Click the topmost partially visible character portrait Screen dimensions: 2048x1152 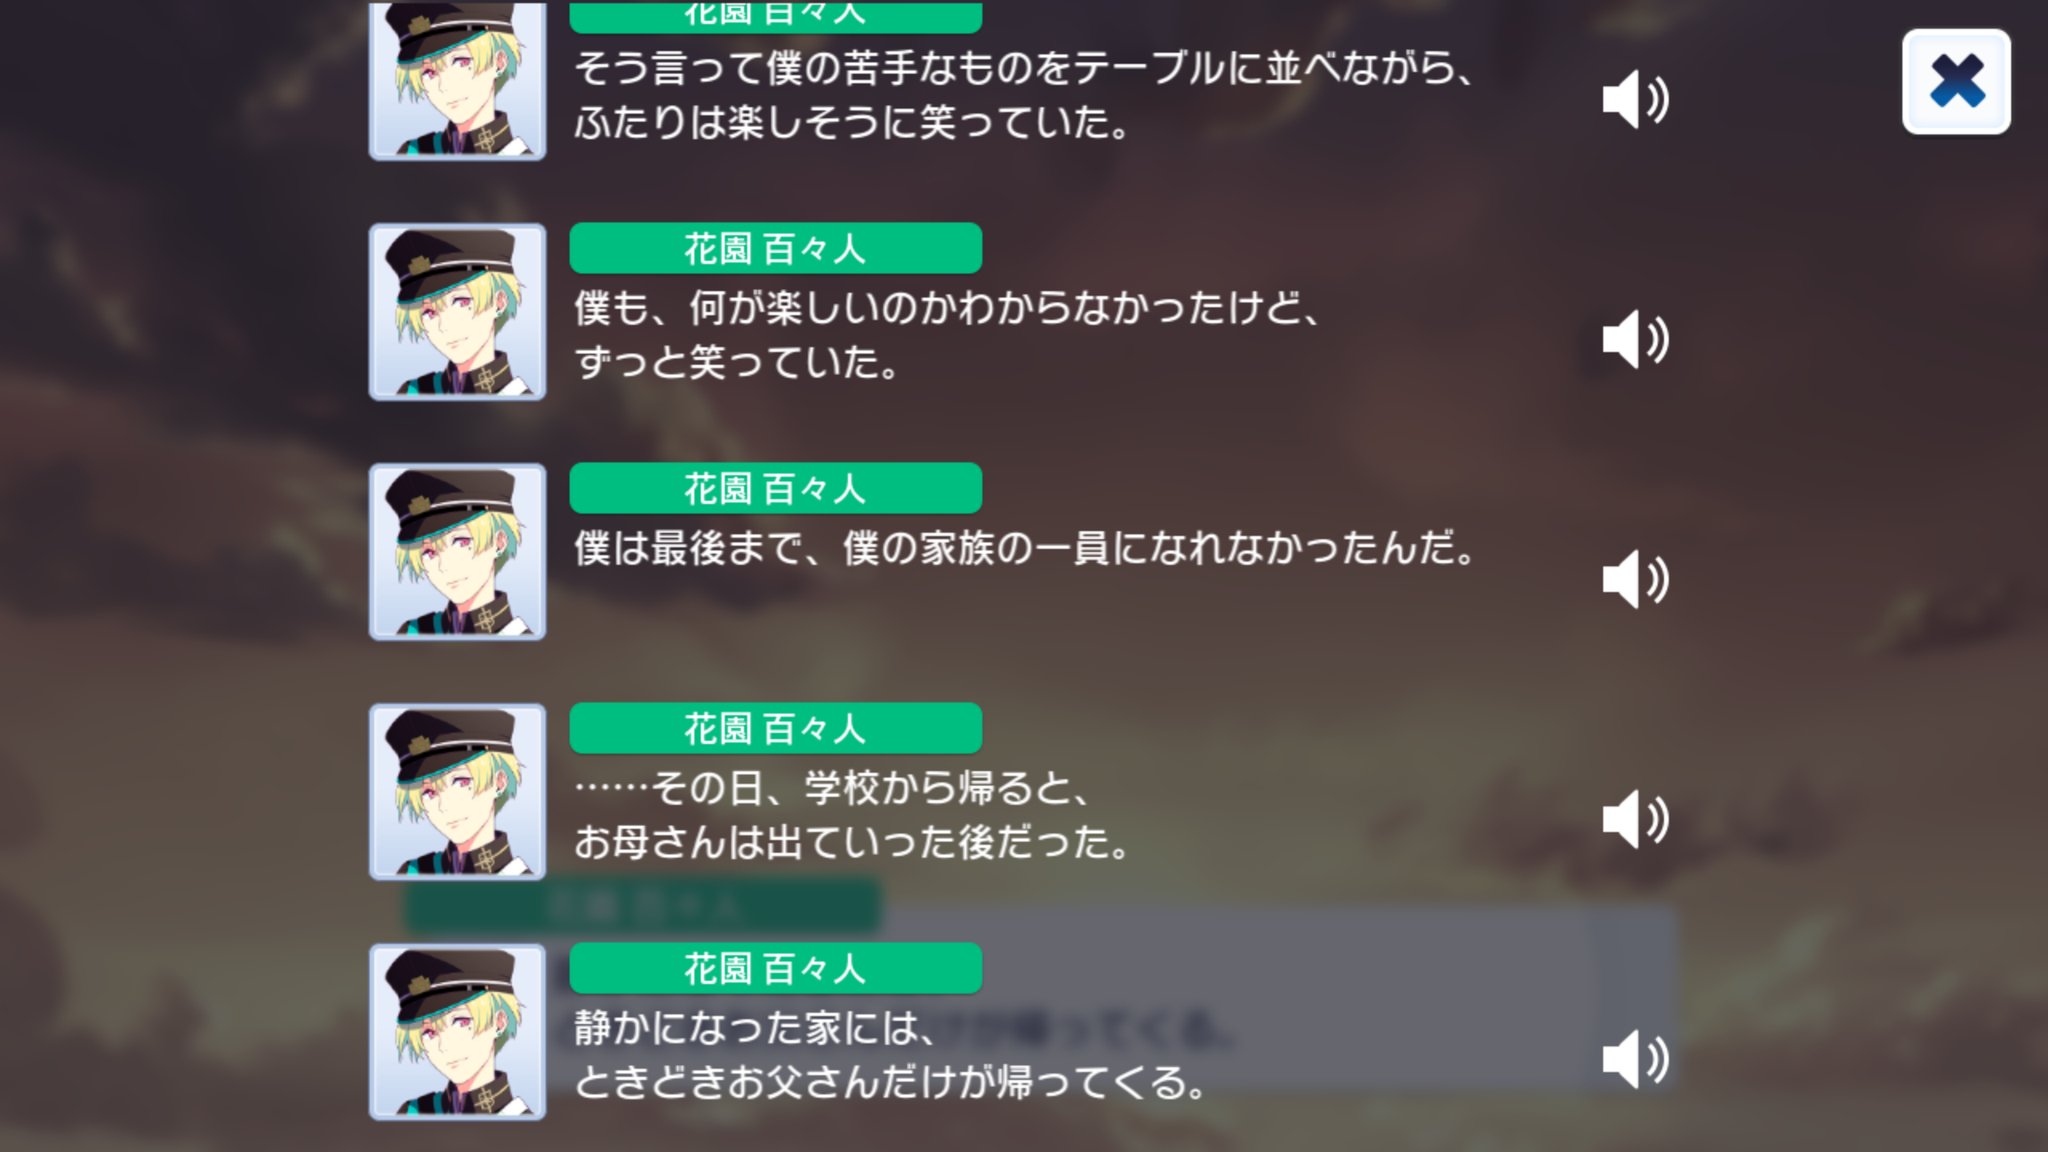point(457,80)
